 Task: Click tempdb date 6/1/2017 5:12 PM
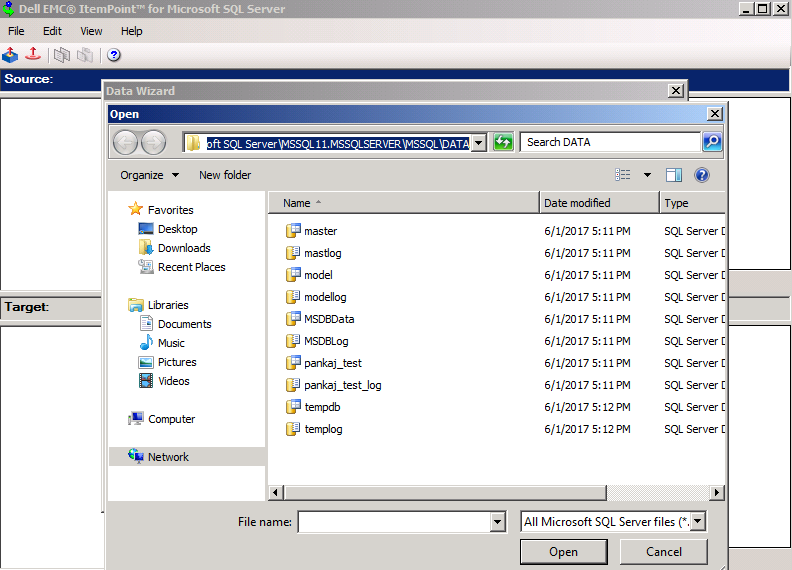pos(587,407)
